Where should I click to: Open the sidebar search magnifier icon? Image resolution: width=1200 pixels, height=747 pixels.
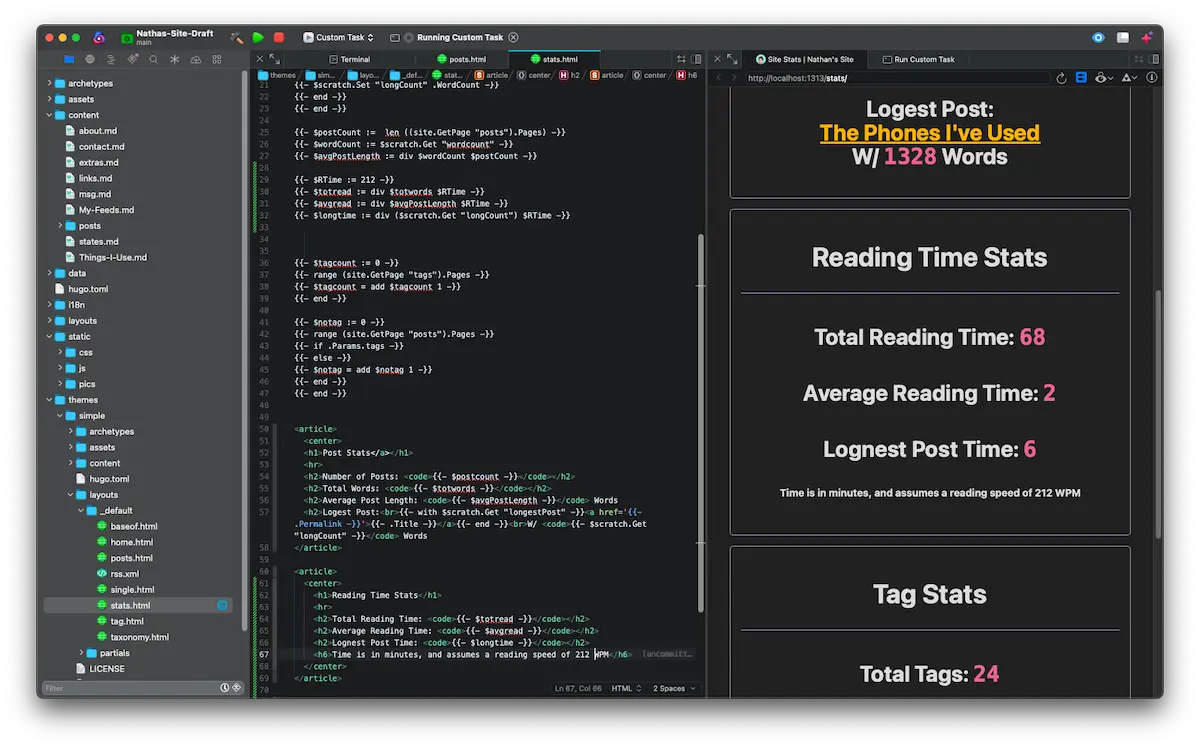(x=153, y=60)
